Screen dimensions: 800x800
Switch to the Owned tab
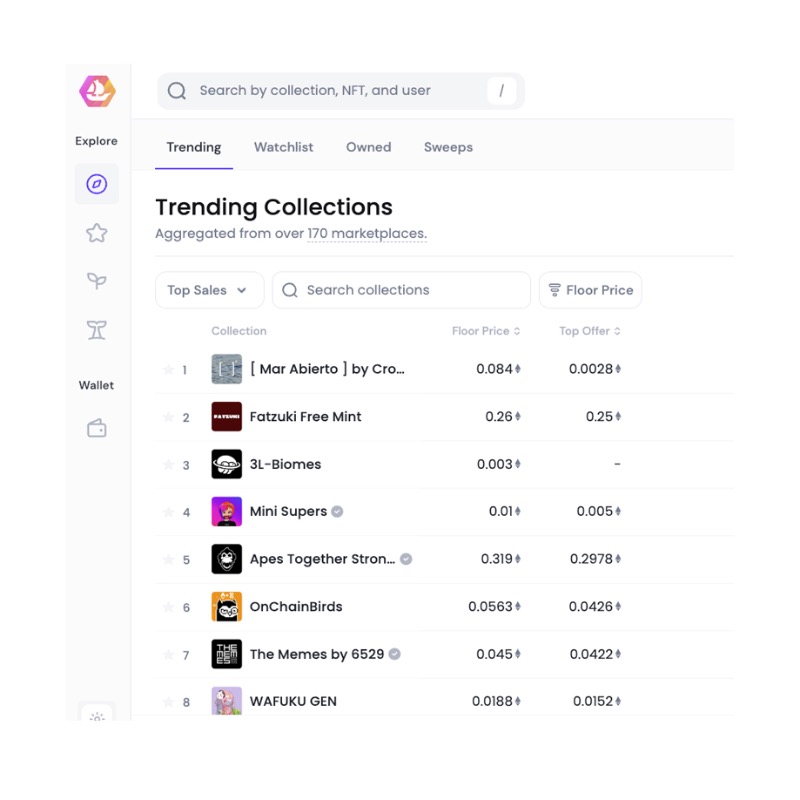point(368,147)
